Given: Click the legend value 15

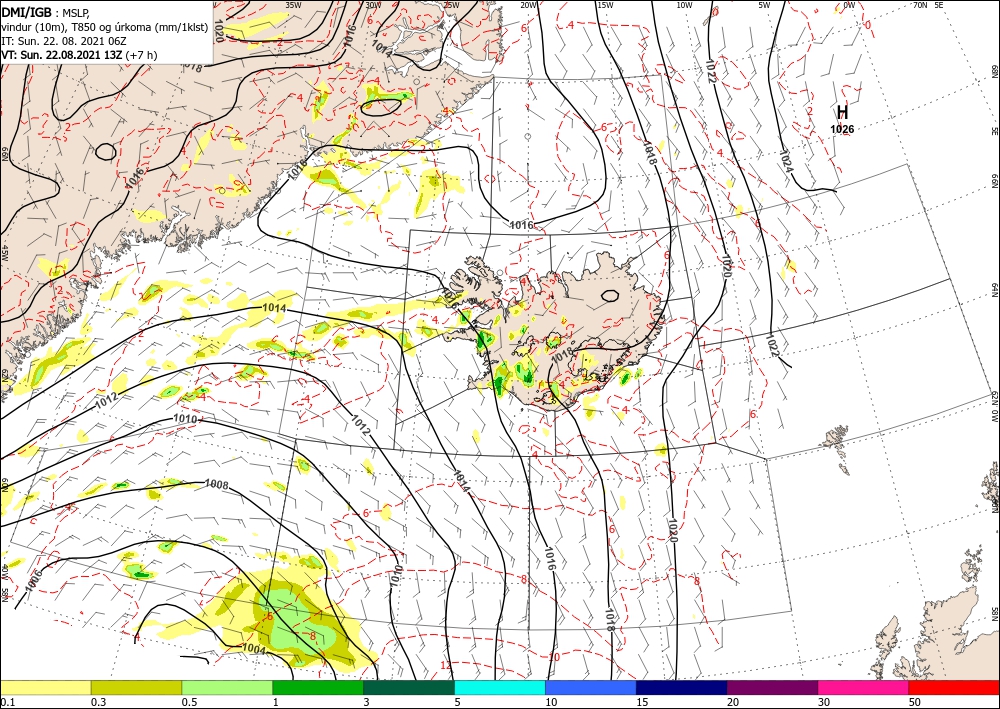Looking at the screenshot, I should click(642, 703).
